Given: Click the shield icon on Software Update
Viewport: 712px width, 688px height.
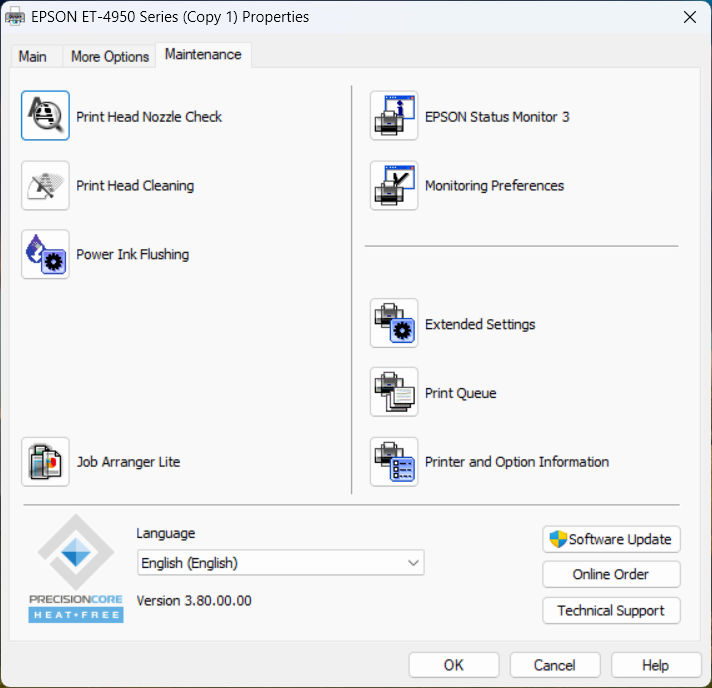Looking at the screenshot, I should point(558,539).
